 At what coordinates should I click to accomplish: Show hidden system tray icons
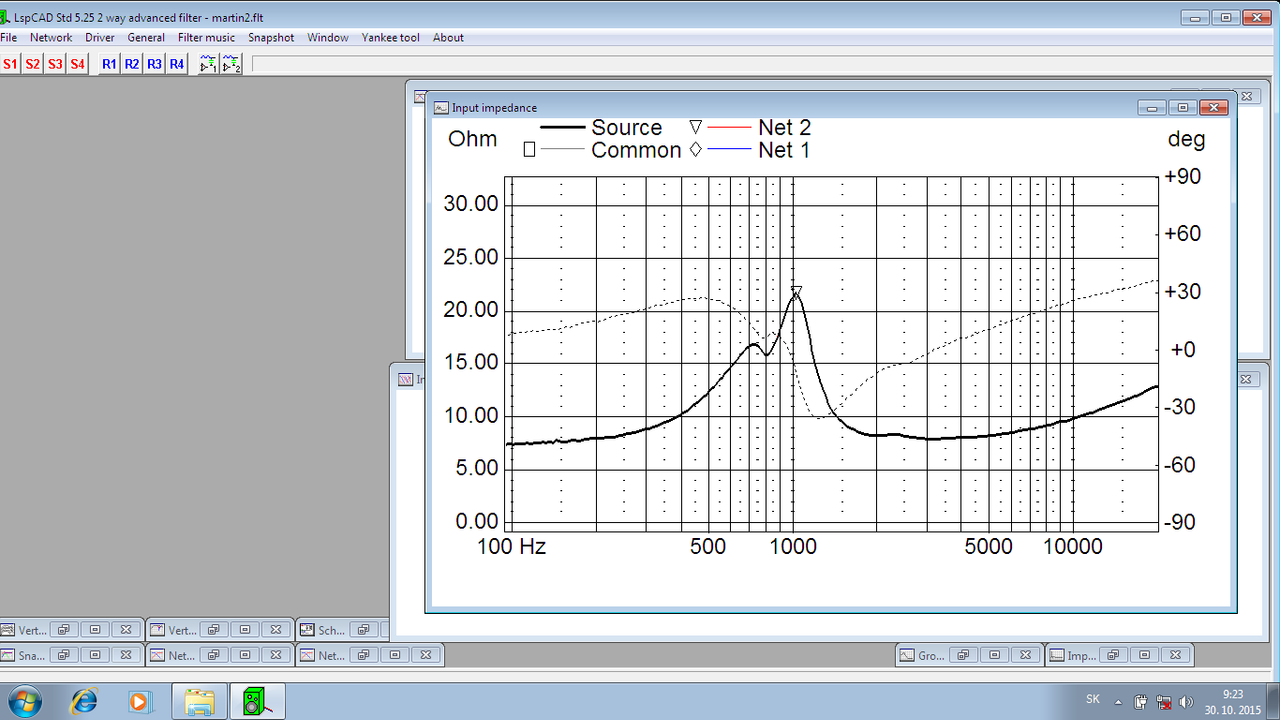[x=1117, y=701]
